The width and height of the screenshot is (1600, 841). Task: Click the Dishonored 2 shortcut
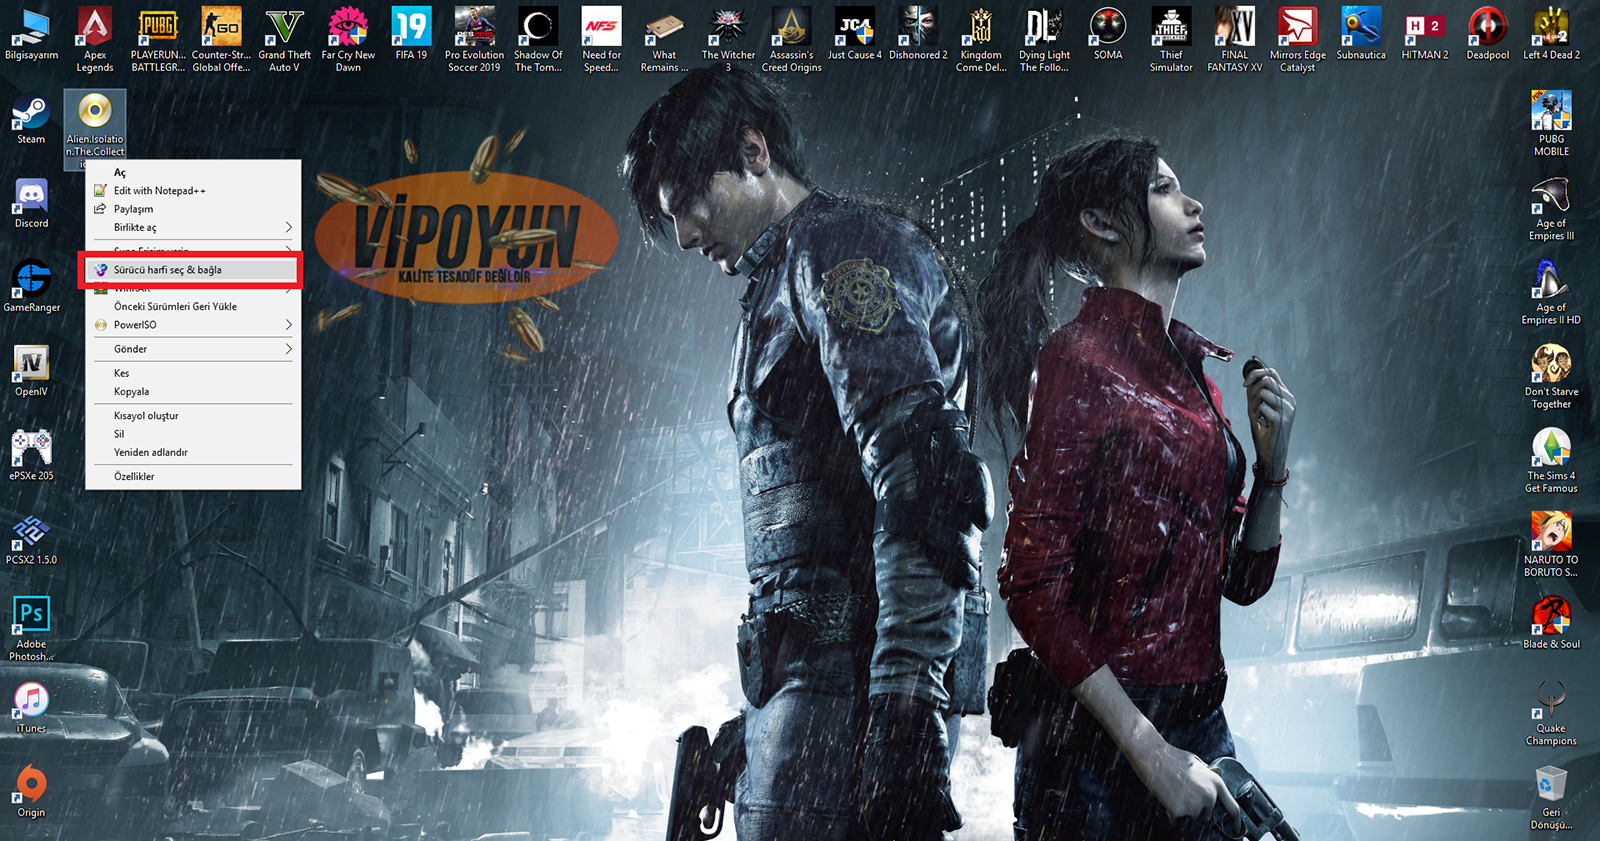pos(918,35)
